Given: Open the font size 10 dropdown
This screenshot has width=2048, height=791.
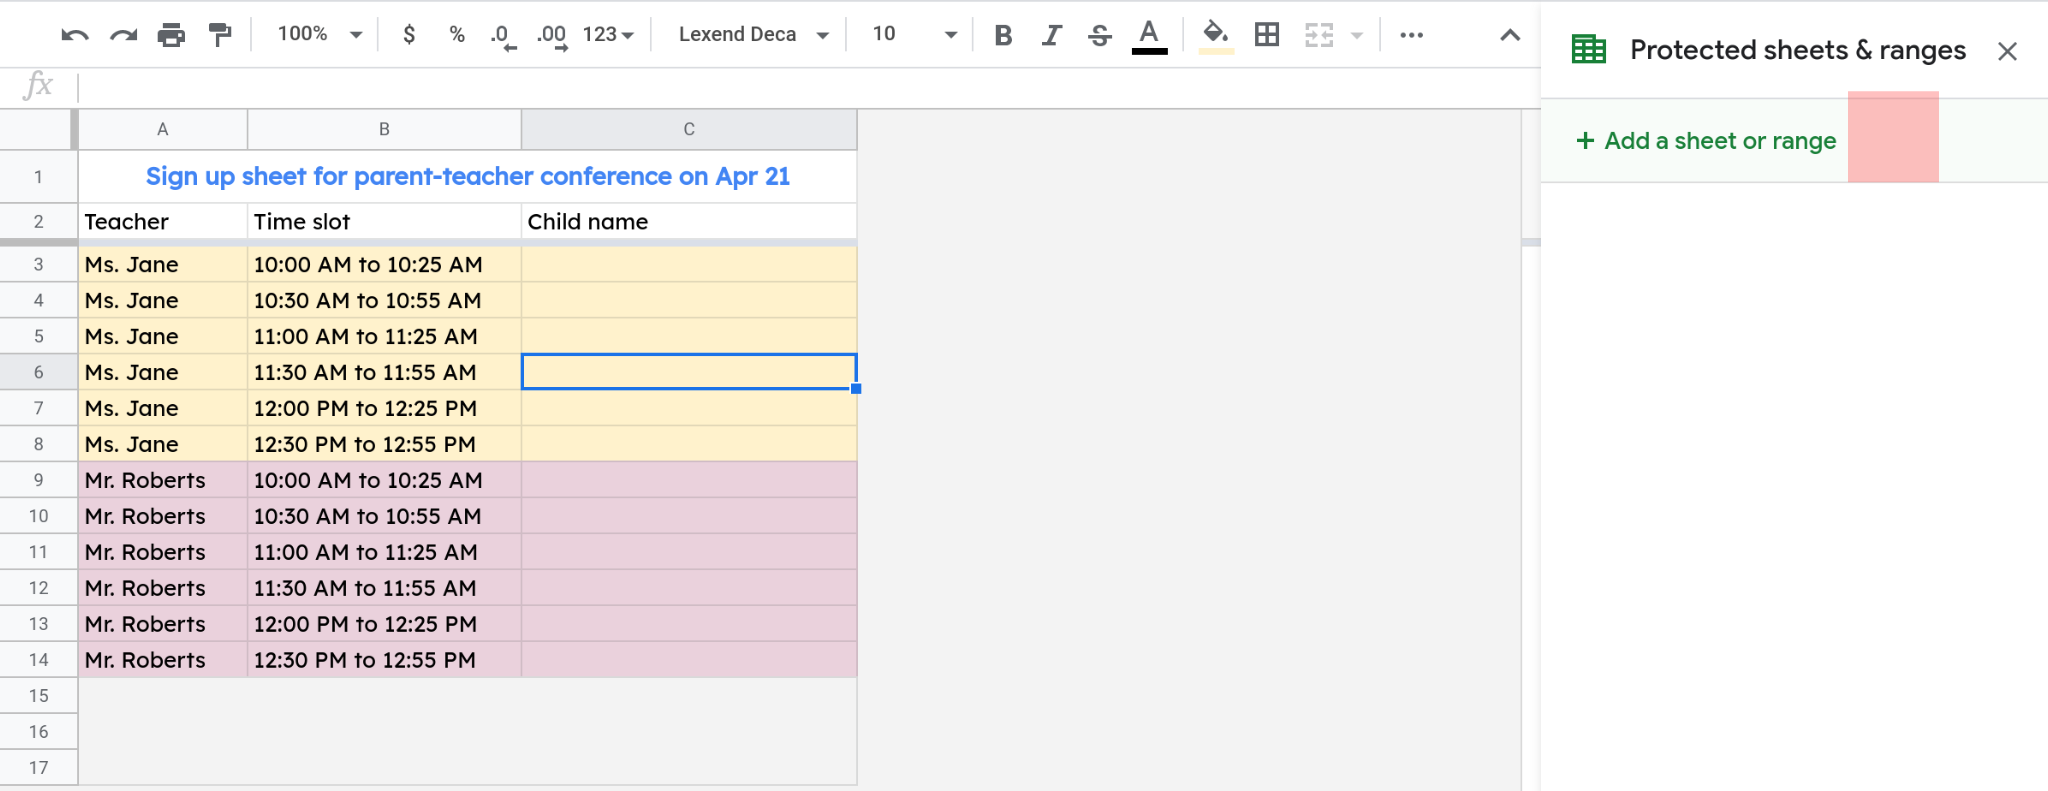Looking at the screenshot, I should (914, 34).
